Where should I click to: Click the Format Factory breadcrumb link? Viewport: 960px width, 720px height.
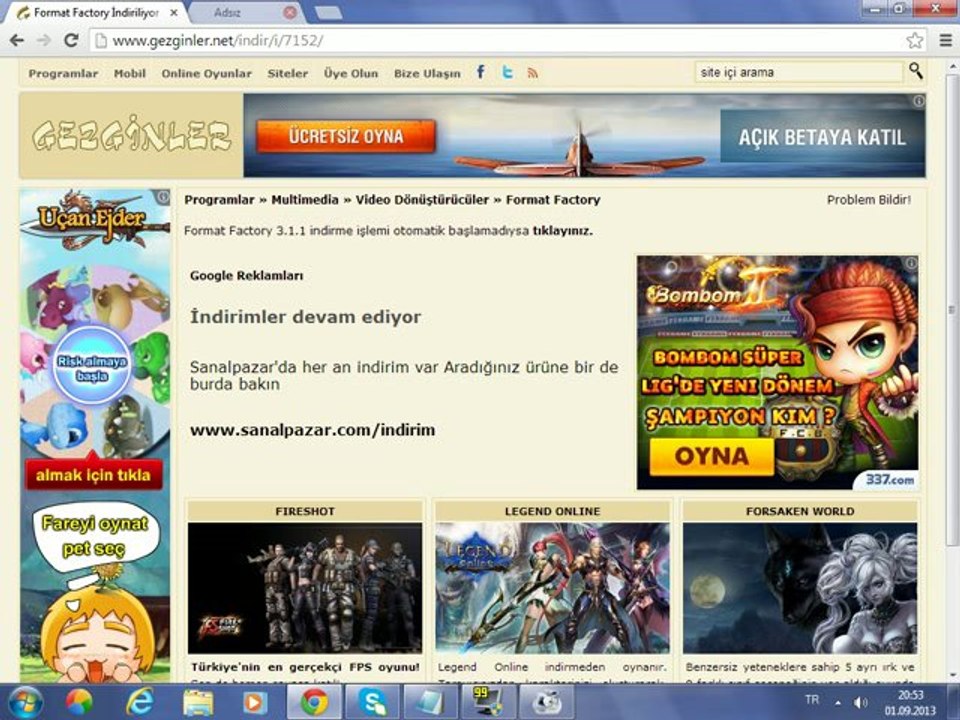(x=553, y=200)
